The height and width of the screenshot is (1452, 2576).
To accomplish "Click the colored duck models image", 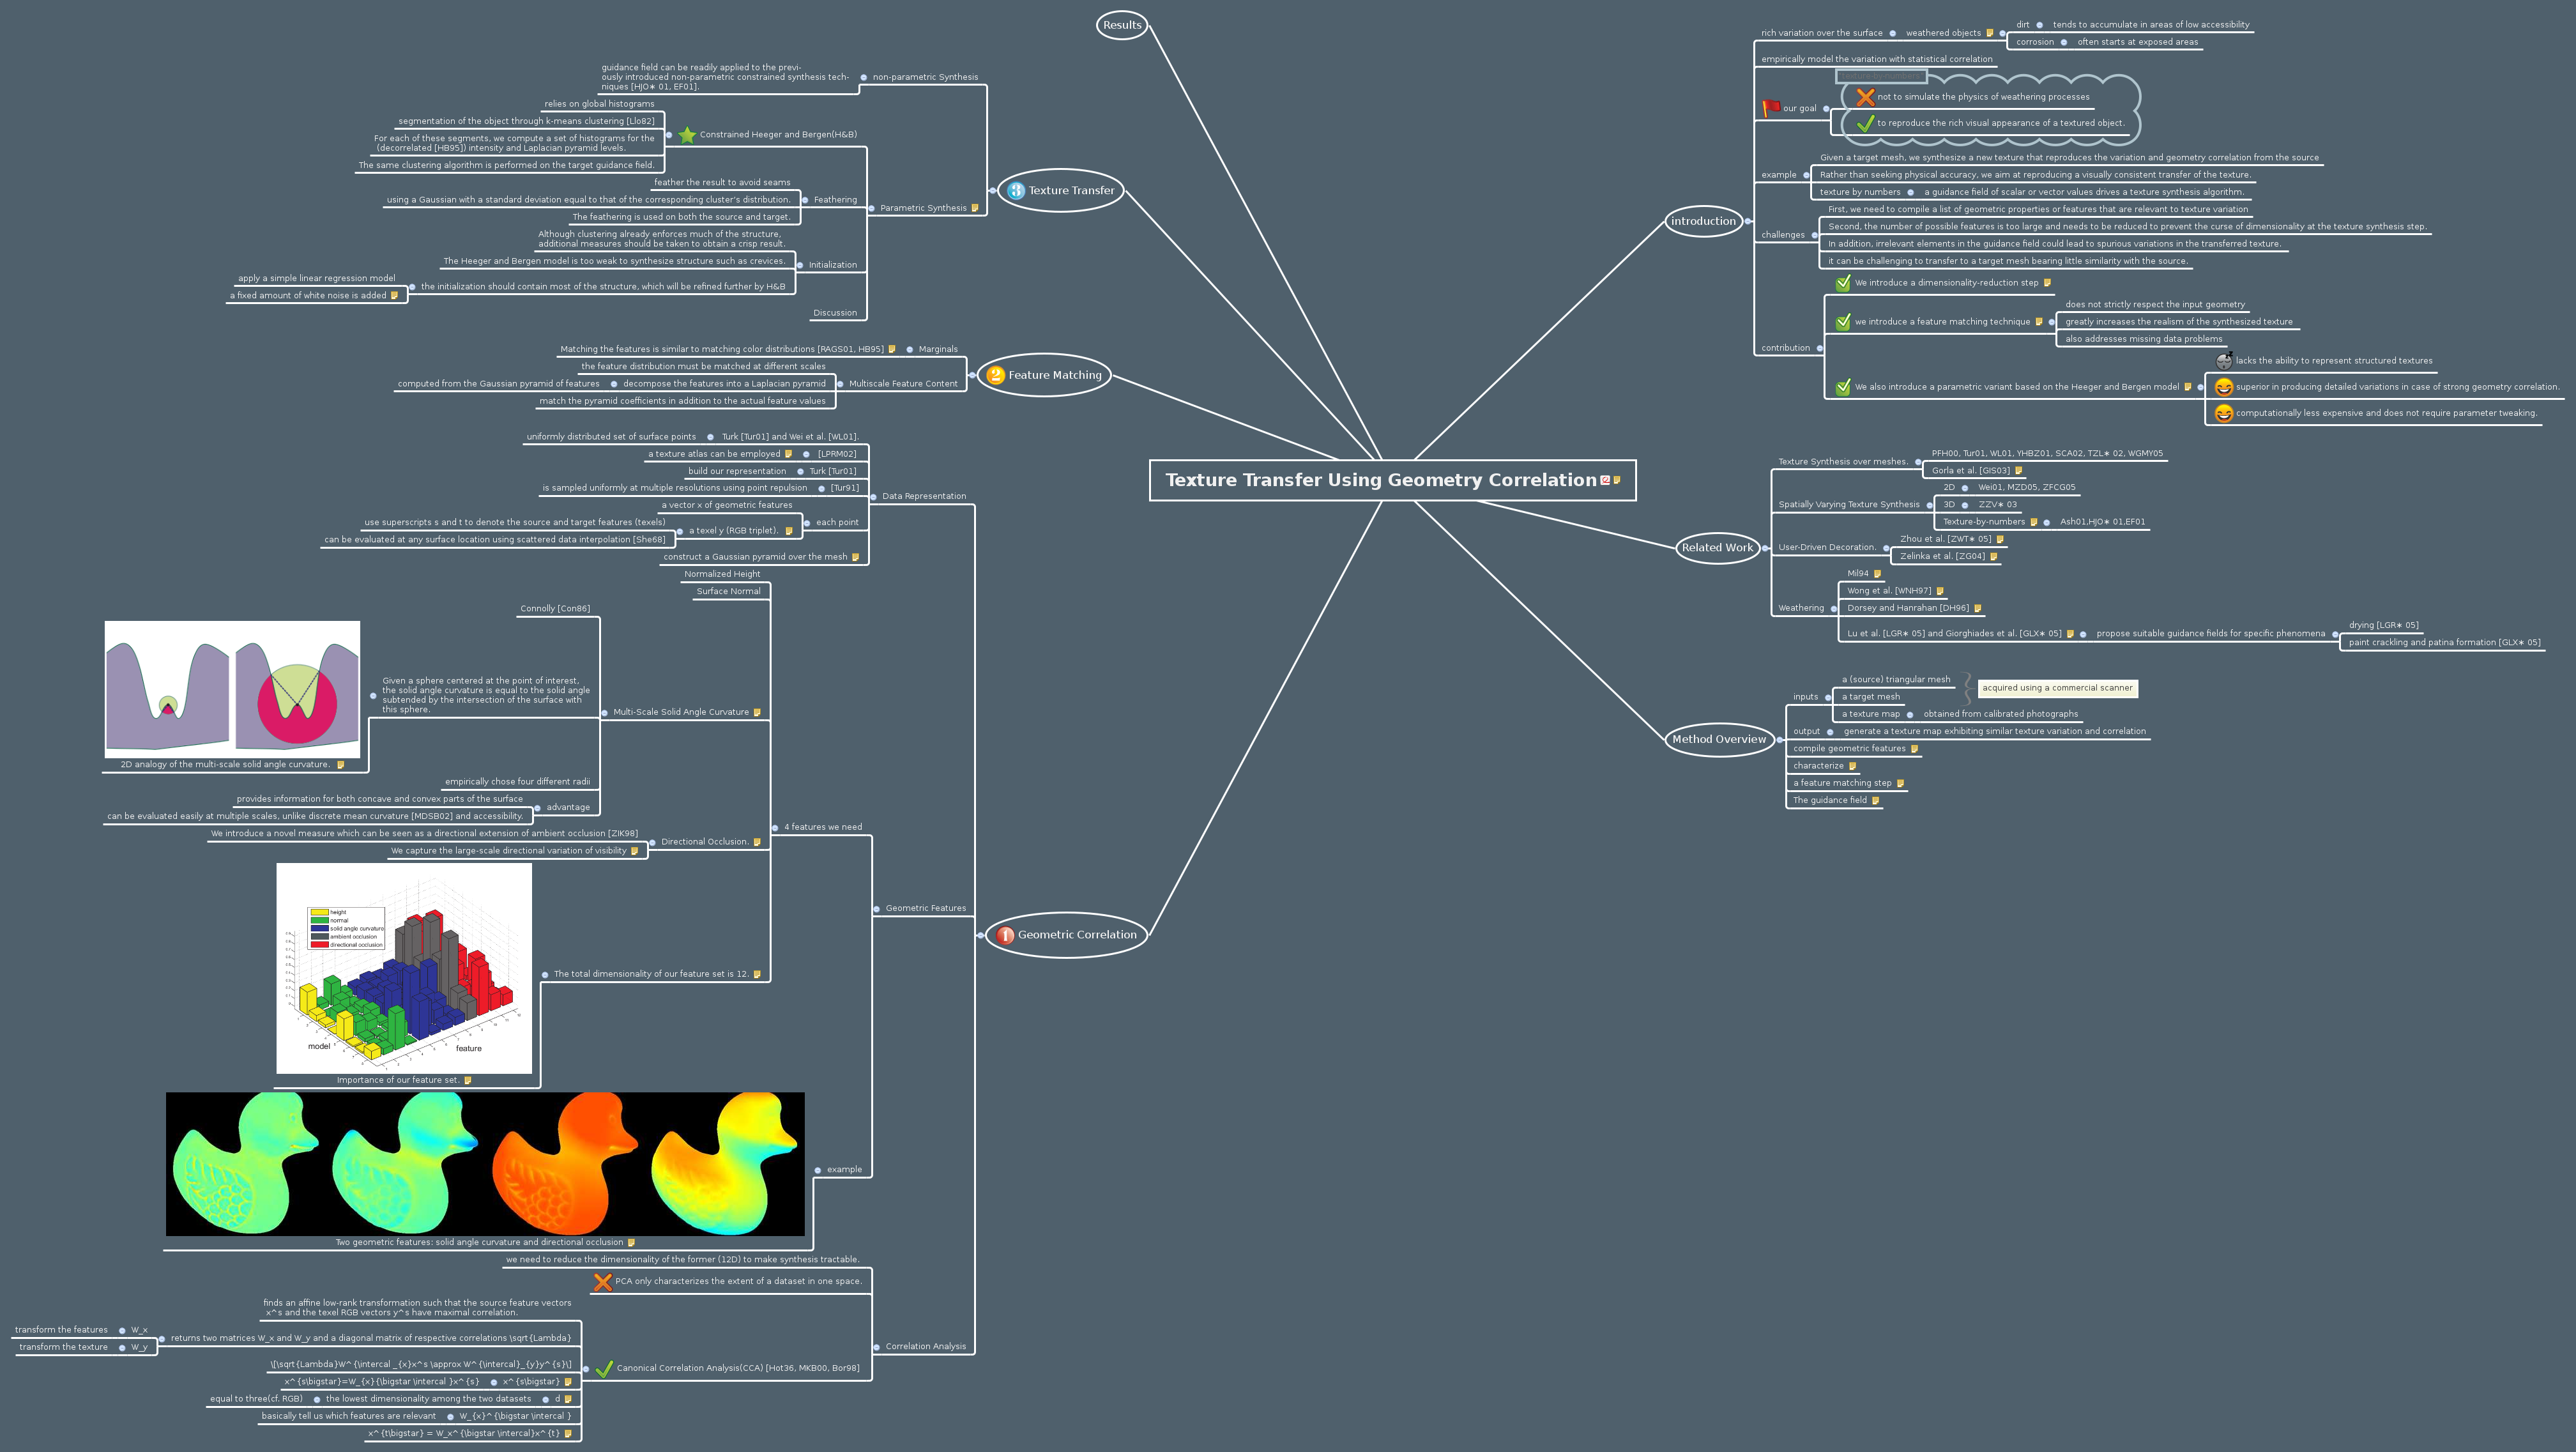I will pos(485,1164).
